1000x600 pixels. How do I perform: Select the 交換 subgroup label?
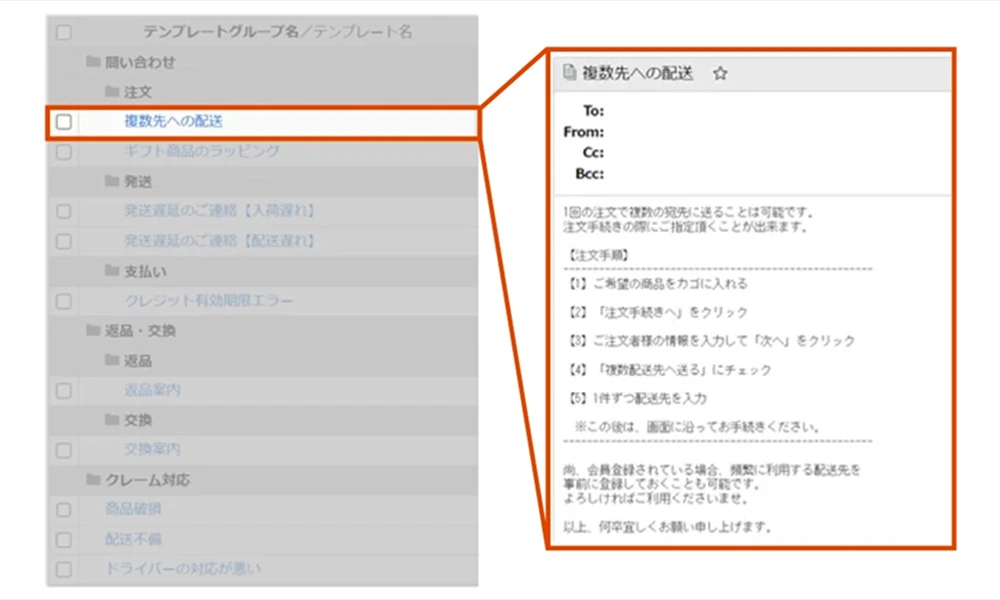coord(138,420)
